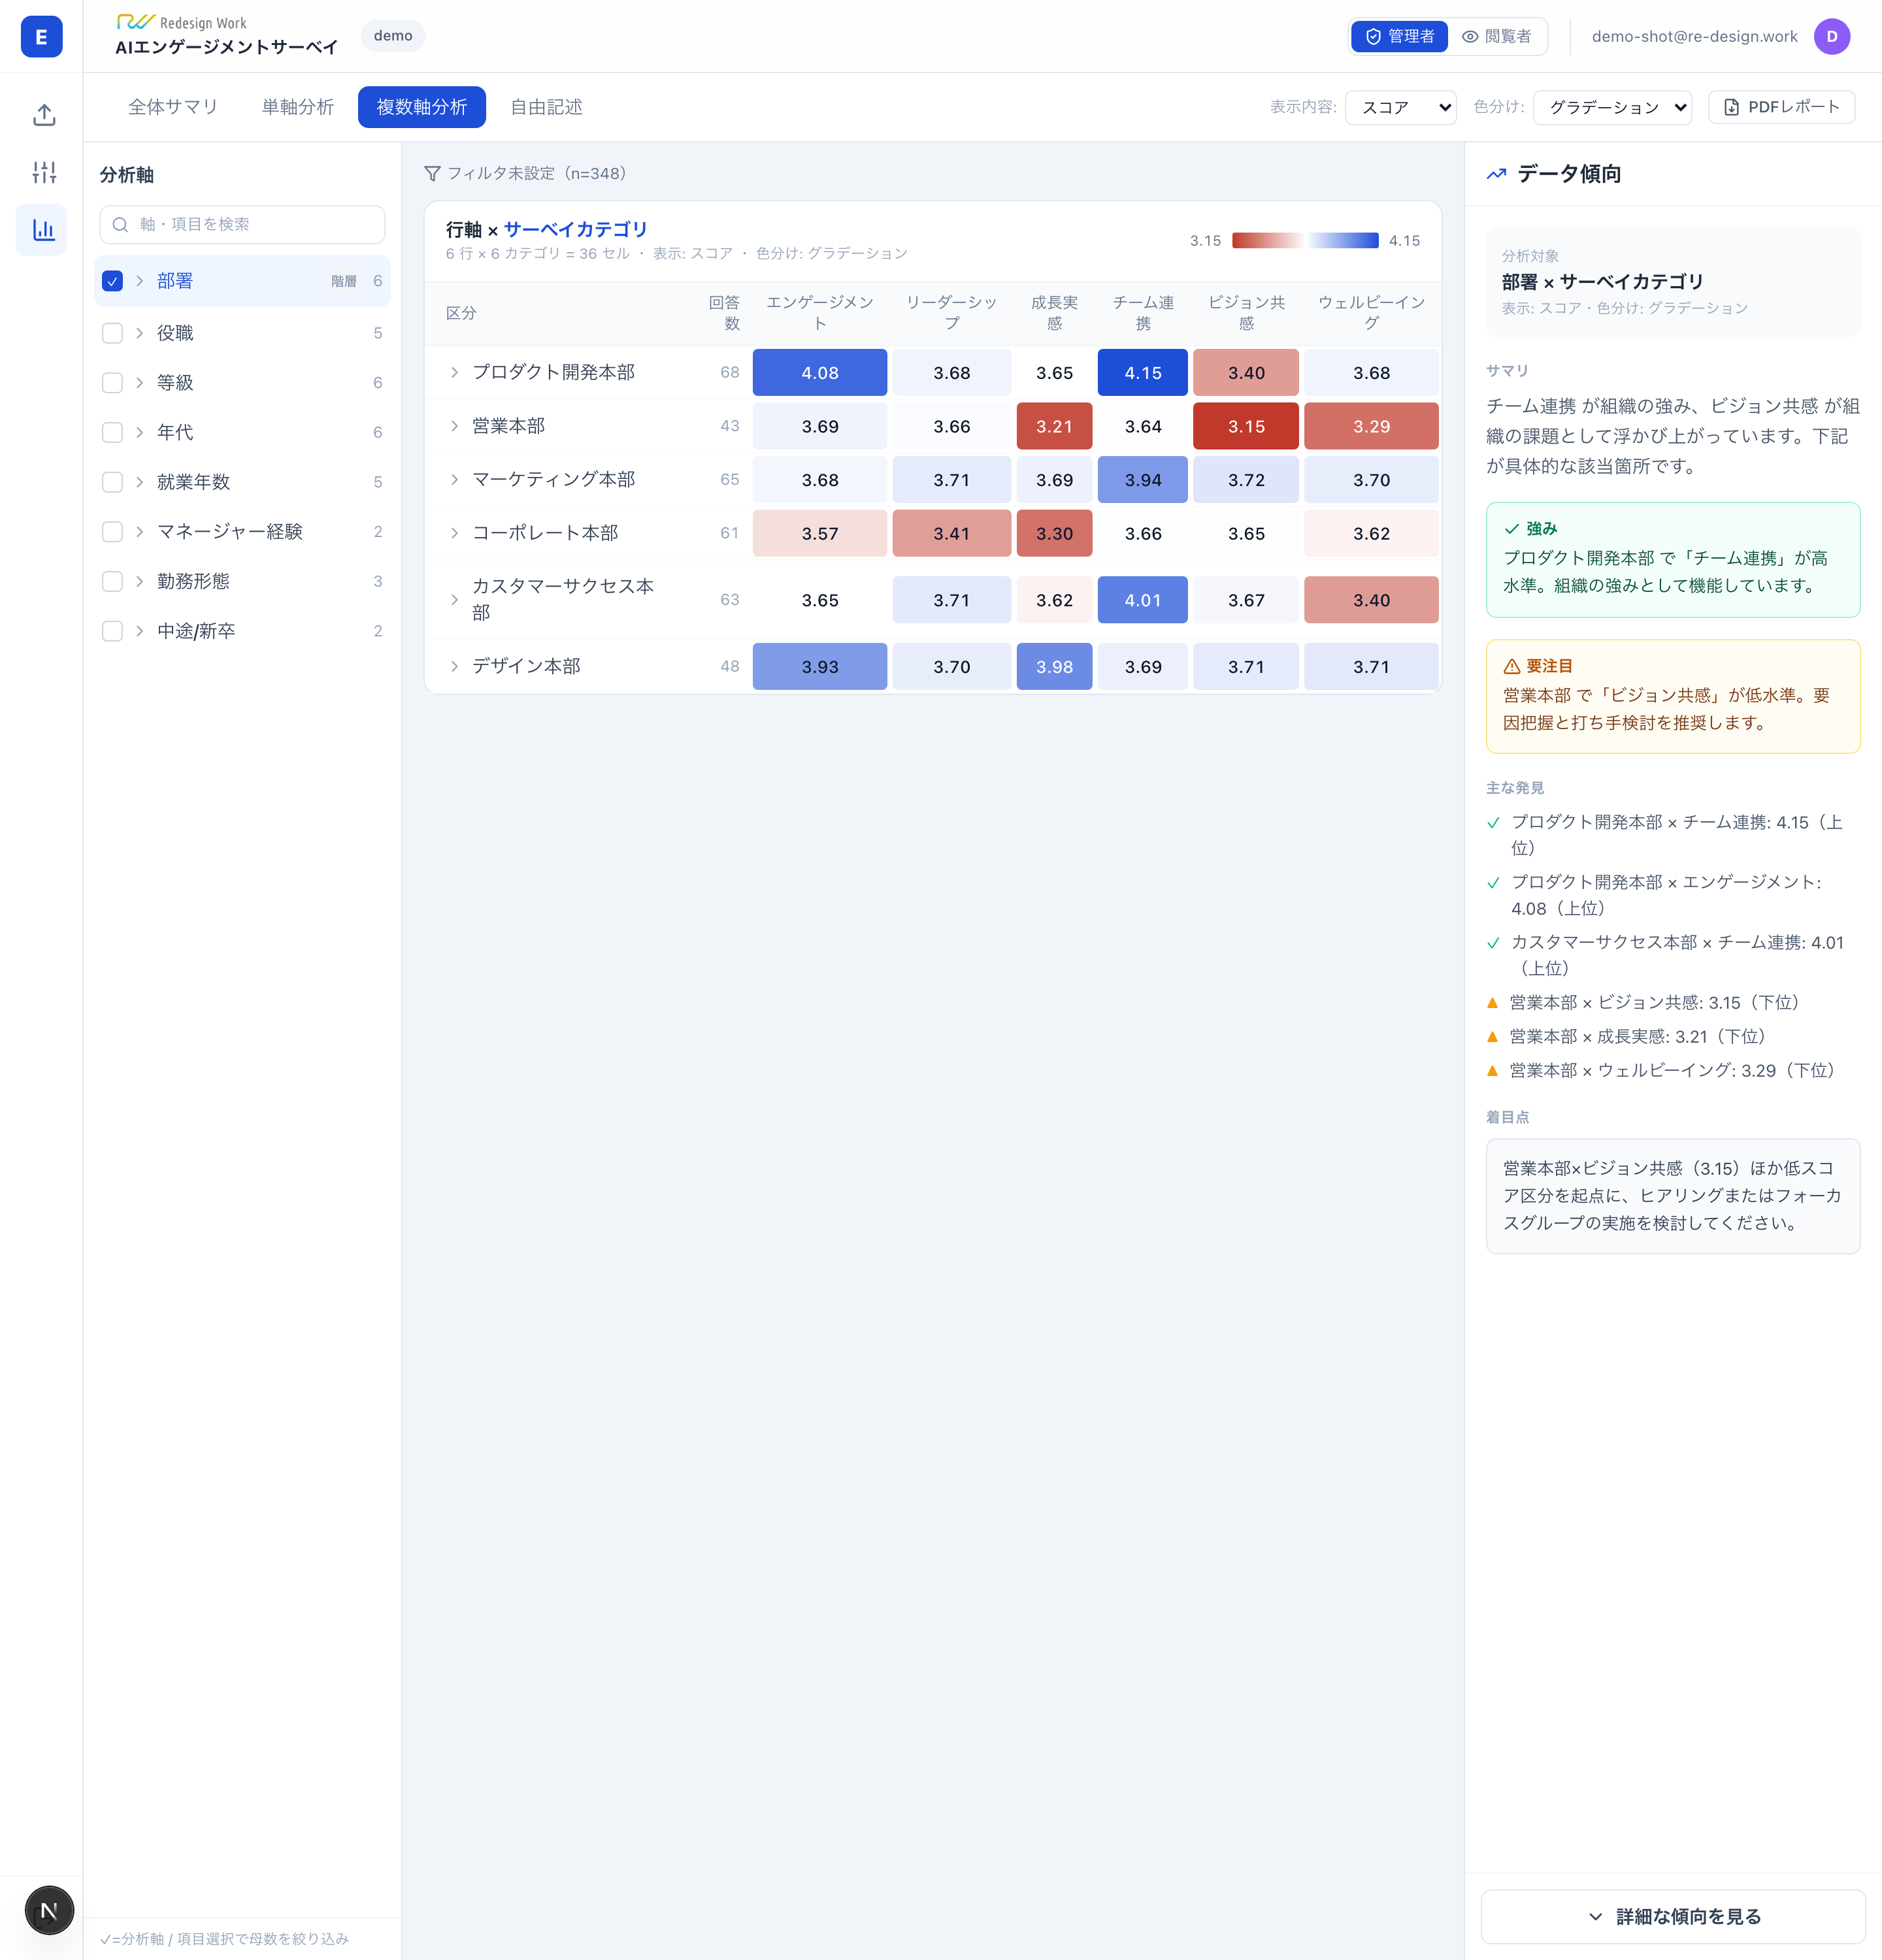Open the 色分け グラデーション dropdown
1882x1960 pixels.
pos(1612,107)
